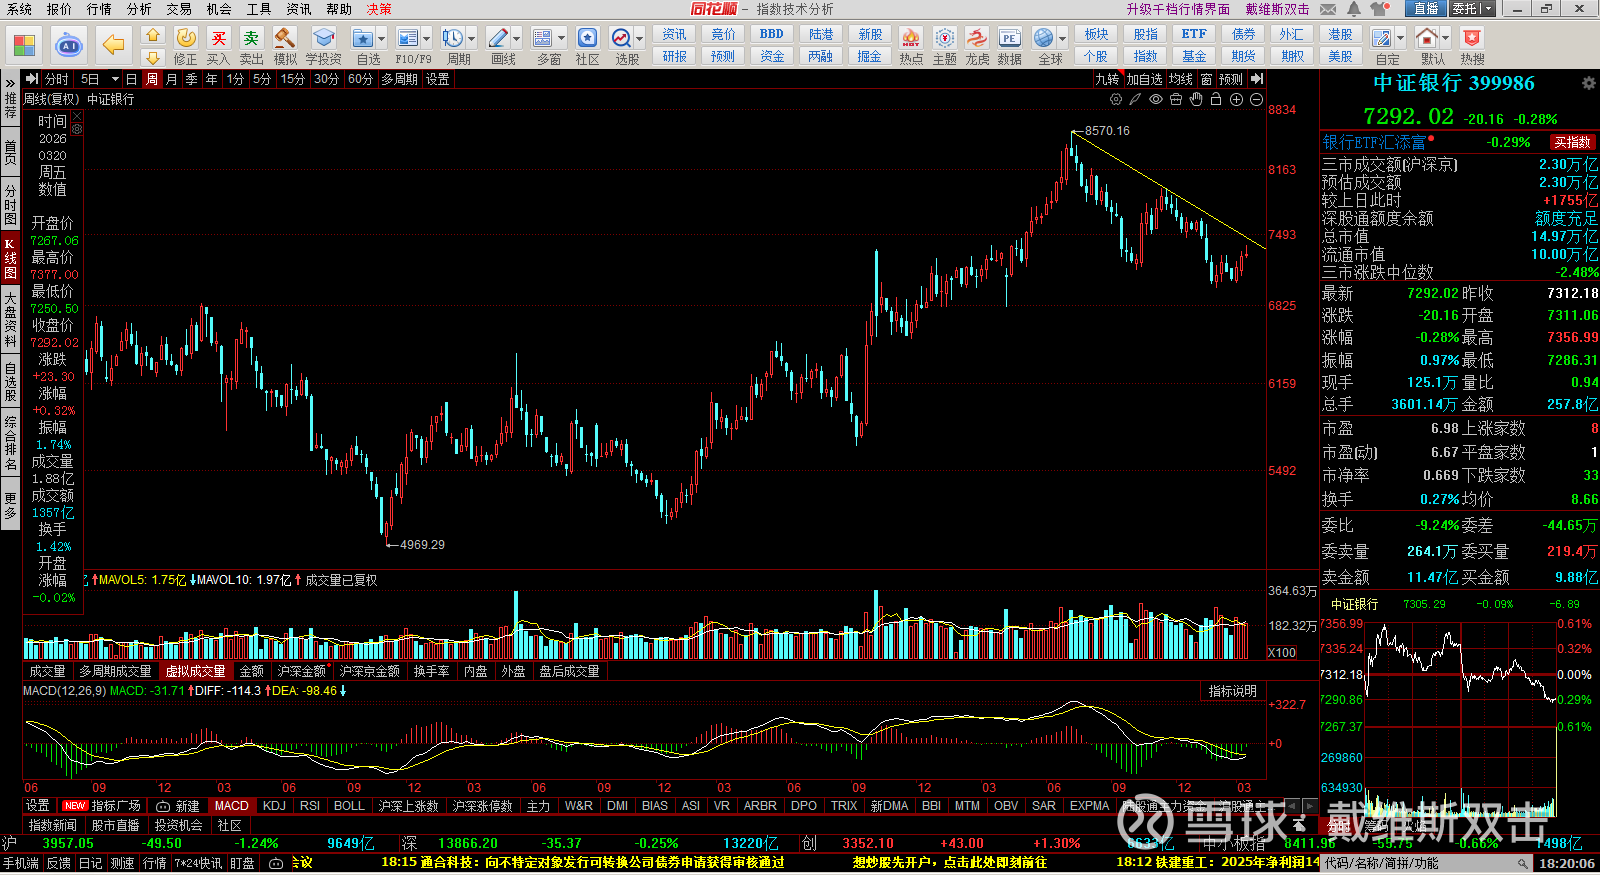Expand the 选股 dropdown arrow
The height and width of the screenshot is (875, 1600).
pyautogui.click(x=639, y=40)
